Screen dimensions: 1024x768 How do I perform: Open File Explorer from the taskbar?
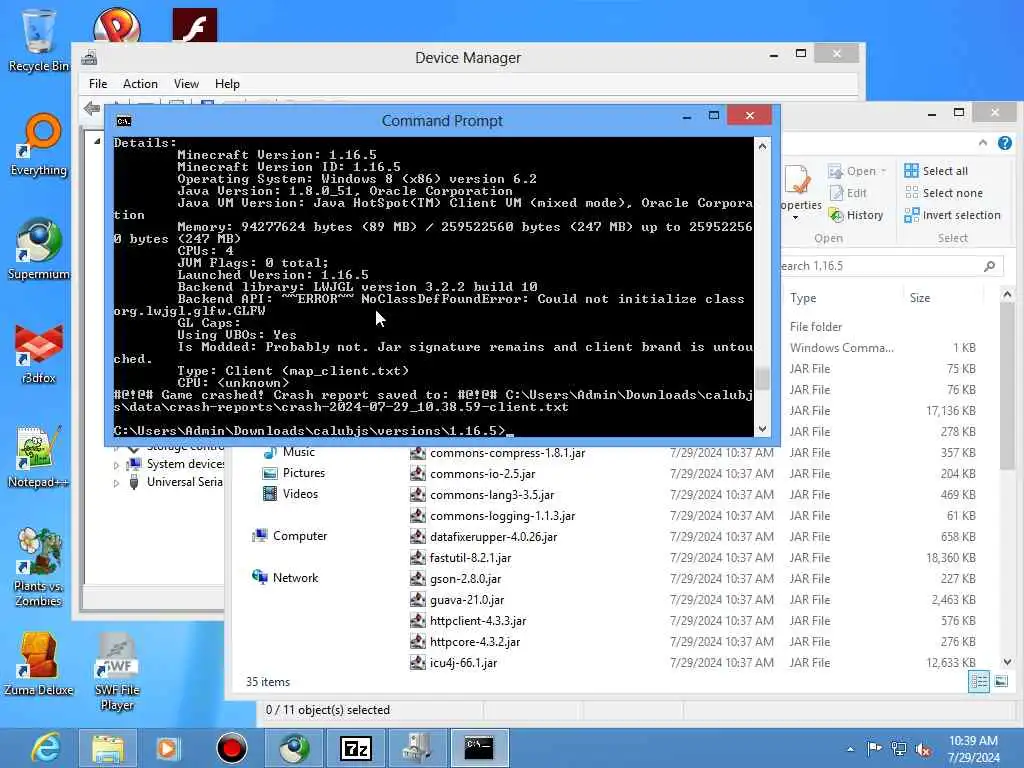point(108,748)
